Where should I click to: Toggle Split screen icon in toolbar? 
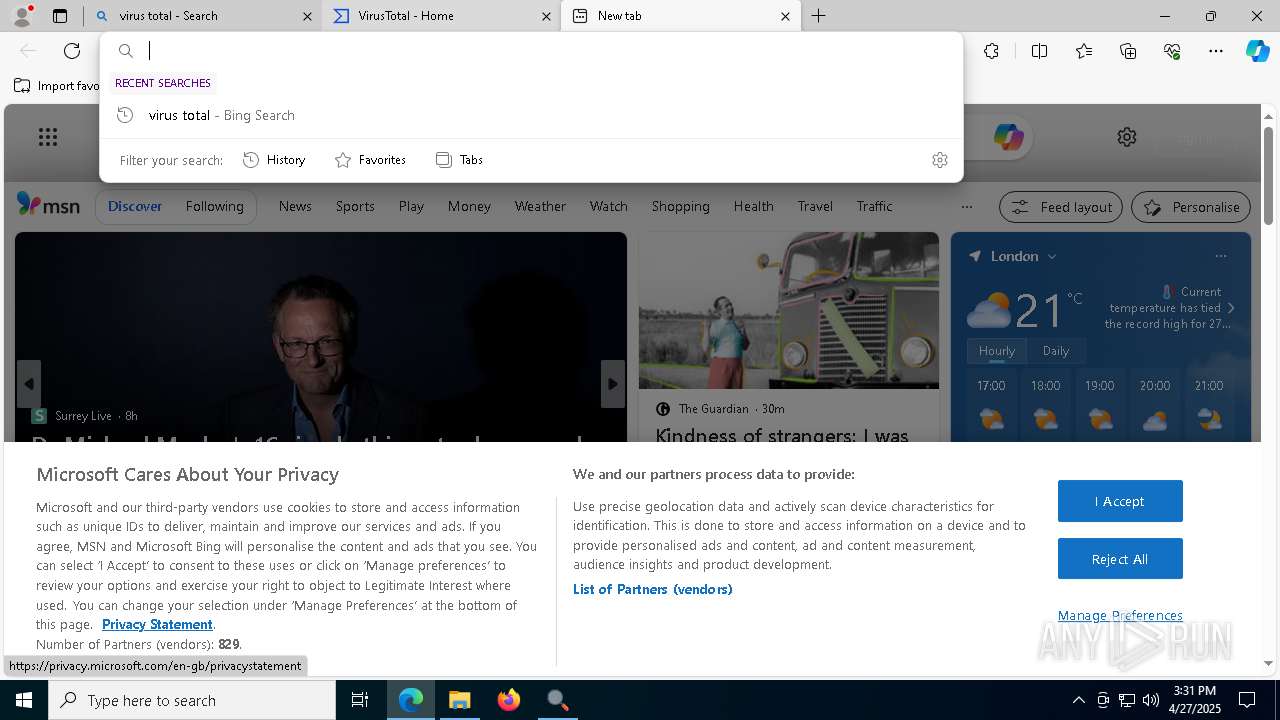click(1039, 51)
